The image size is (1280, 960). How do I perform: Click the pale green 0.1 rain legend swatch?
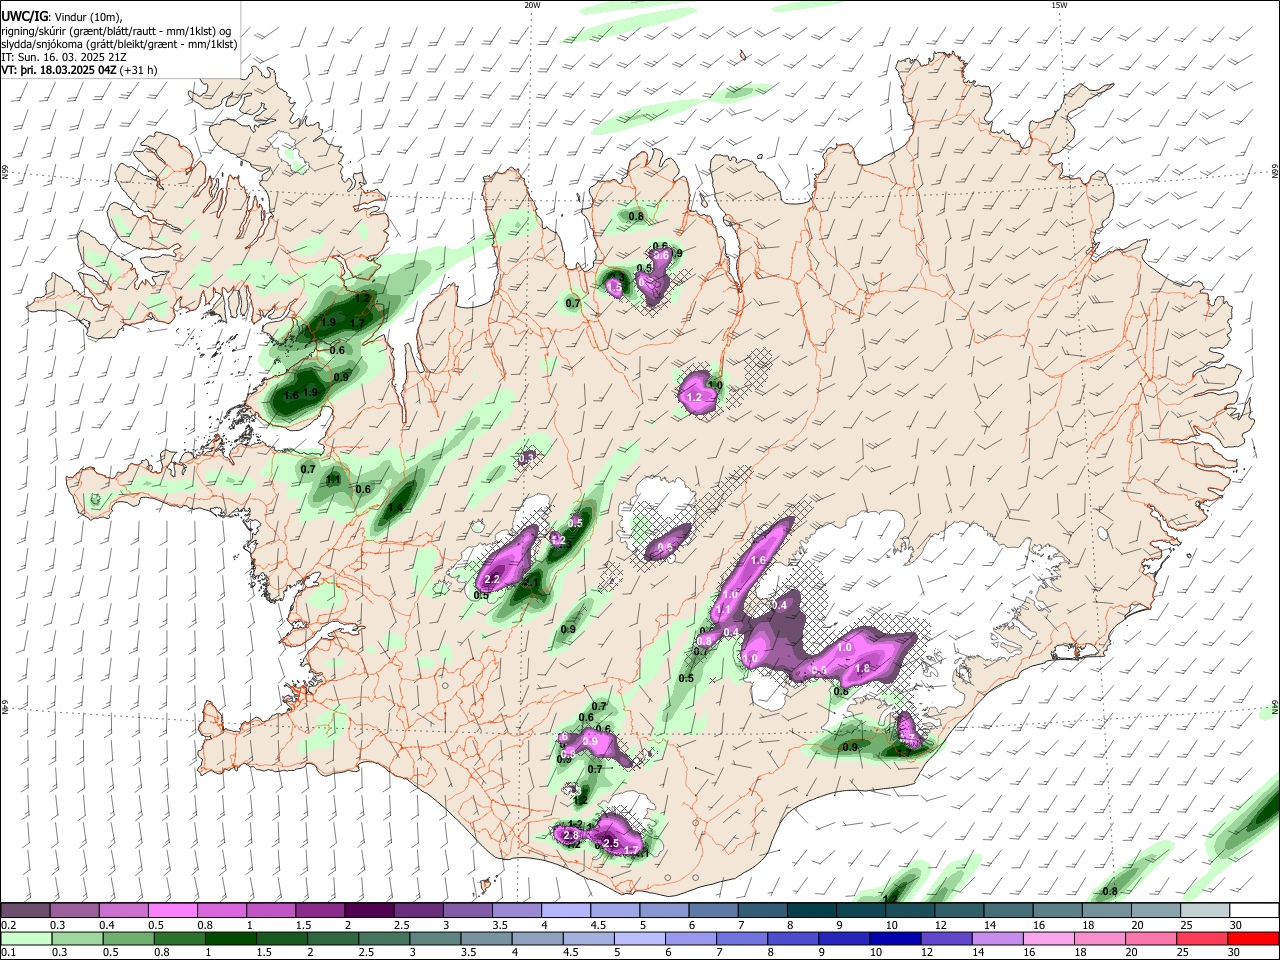25,938
